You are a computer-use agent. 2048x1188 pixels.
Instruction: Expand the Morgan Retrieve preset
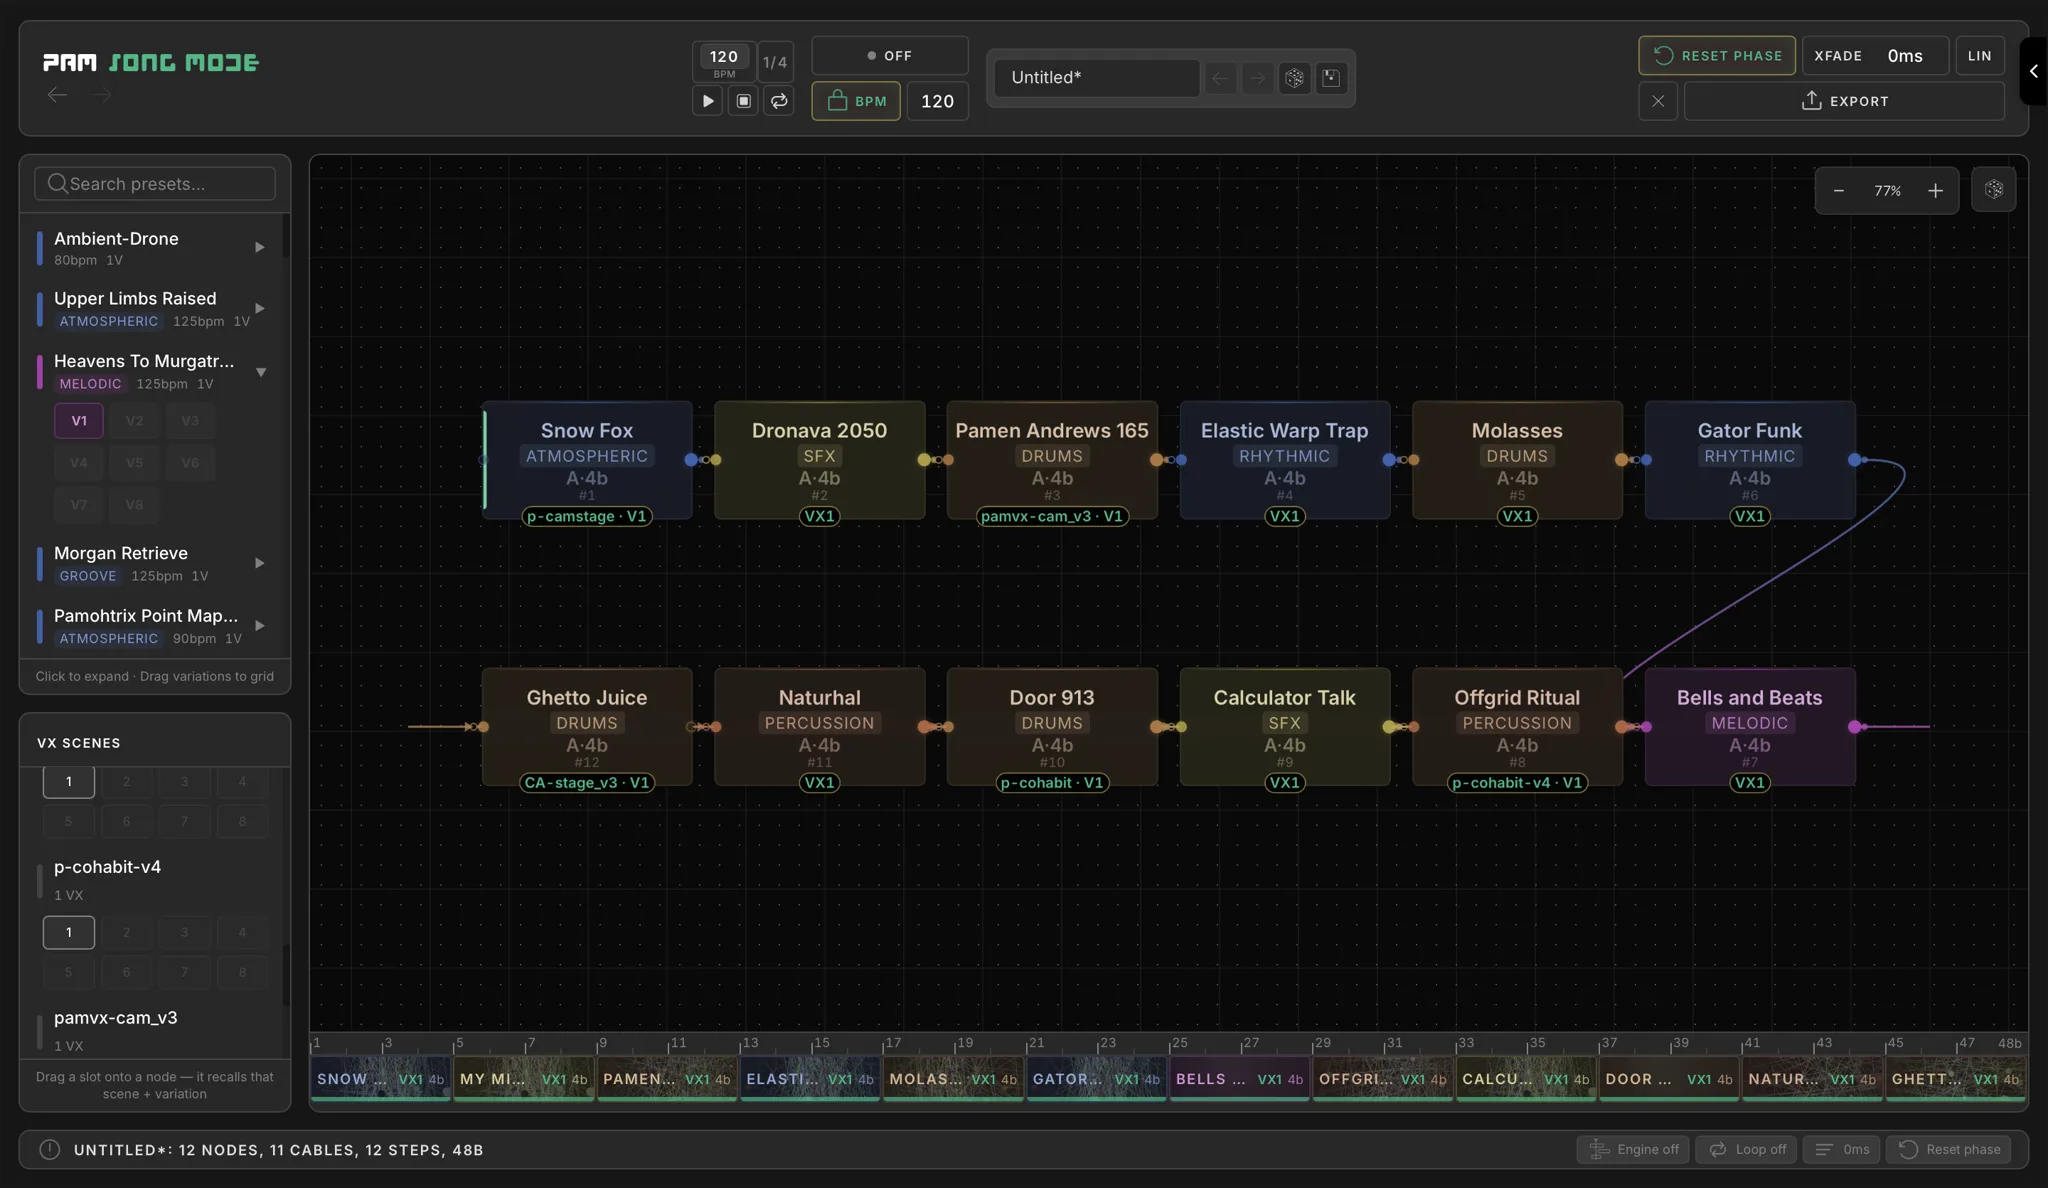tap(259, 563)
